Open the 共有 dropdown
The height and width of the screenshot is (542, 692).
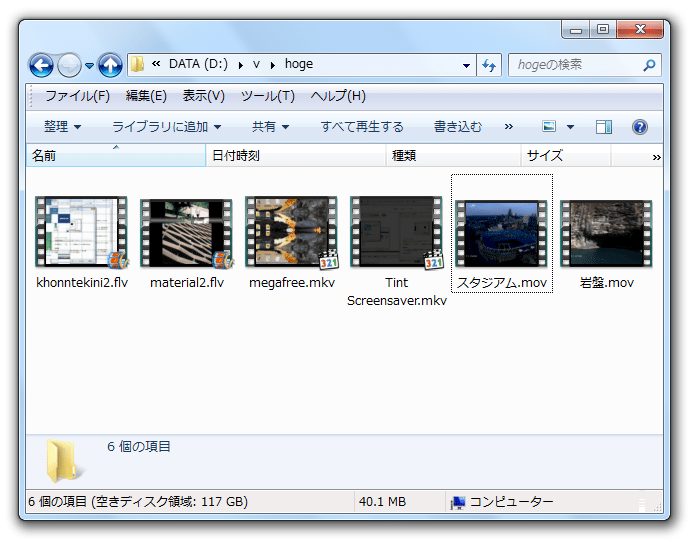[271, 127]
